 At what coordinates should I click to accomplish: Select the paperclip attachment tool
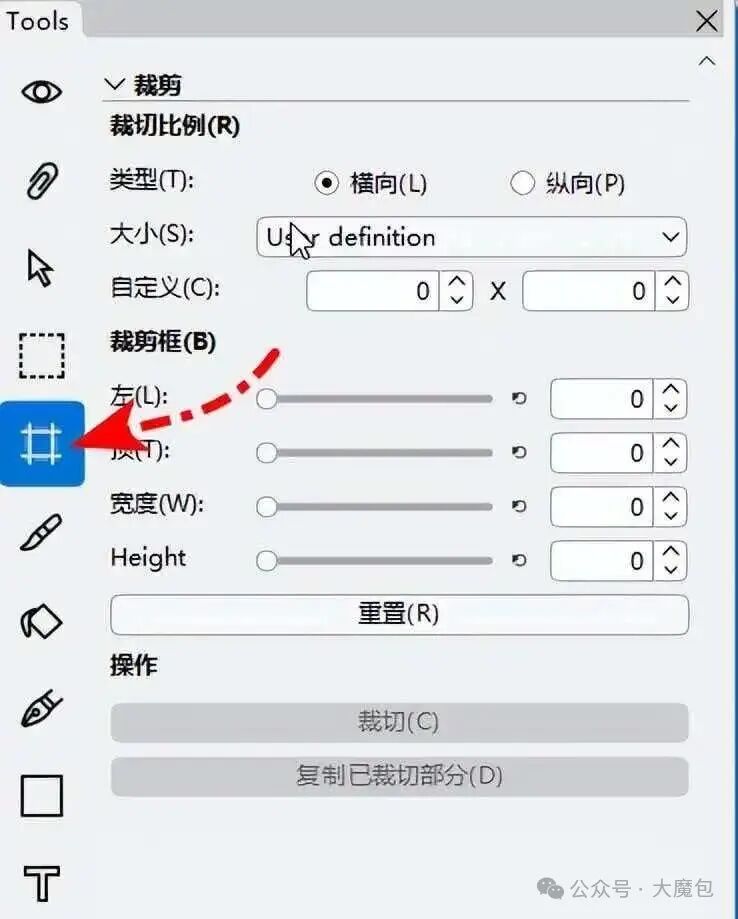(x=42, y=181)
